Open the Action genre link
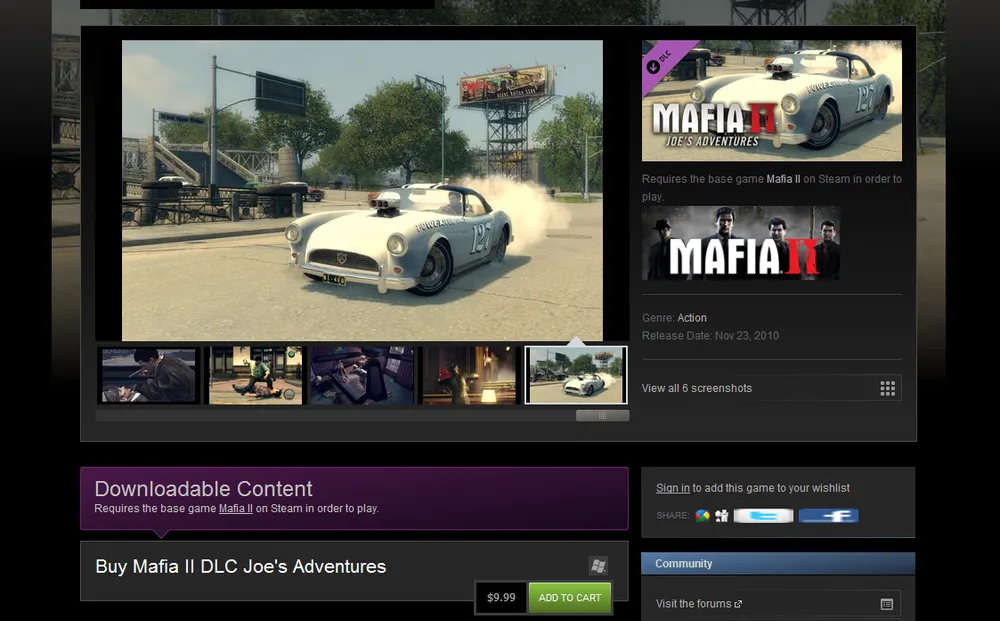 click(692, 318)
